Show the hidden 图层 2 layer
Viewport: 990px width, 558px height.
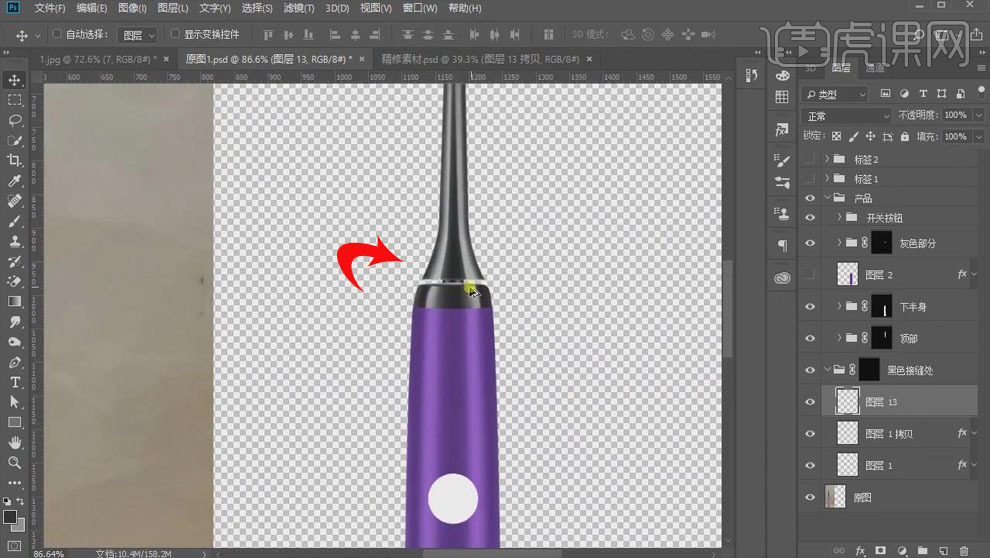point(810,275)
